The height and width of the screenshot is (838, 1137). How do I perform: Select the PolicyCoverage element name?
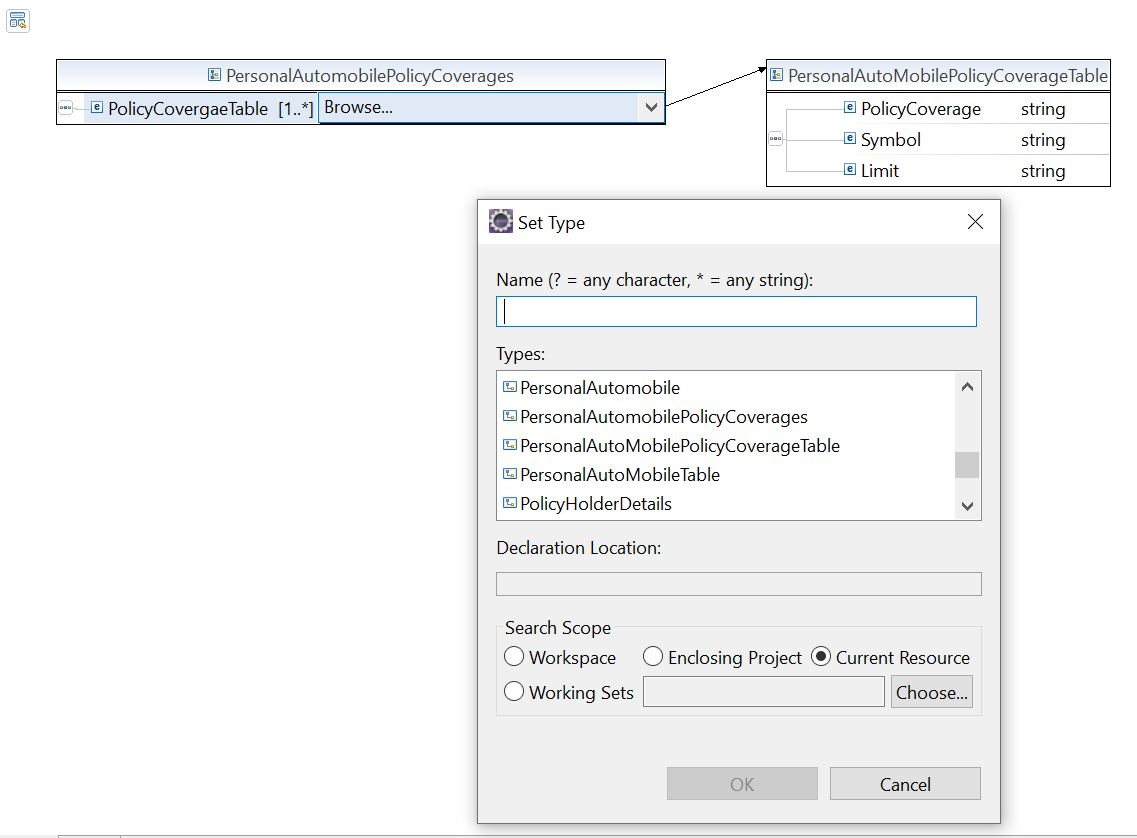click(x=921, y=109)
